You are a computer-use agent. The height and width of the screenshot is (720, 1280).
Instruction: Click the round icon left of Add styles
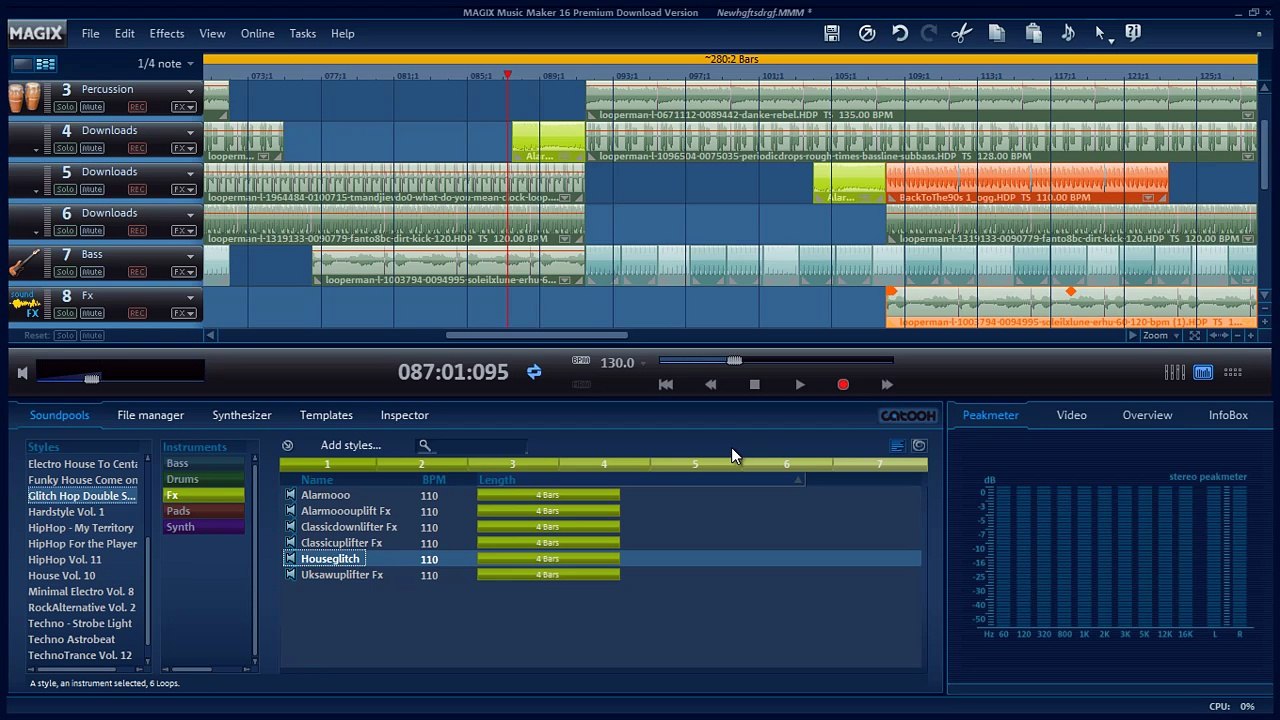click(x=288, y=445)
